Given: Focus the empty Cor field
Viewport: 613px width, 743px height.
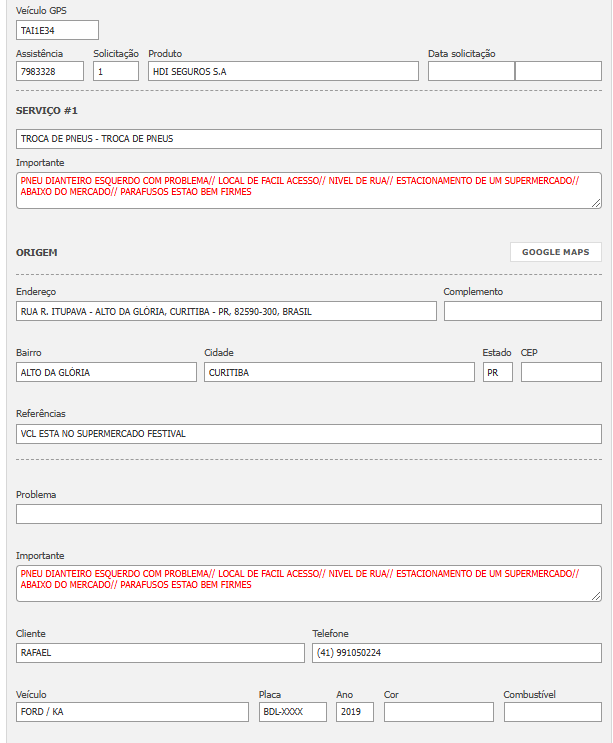Looking at the screenshot, I should point(438,712).
